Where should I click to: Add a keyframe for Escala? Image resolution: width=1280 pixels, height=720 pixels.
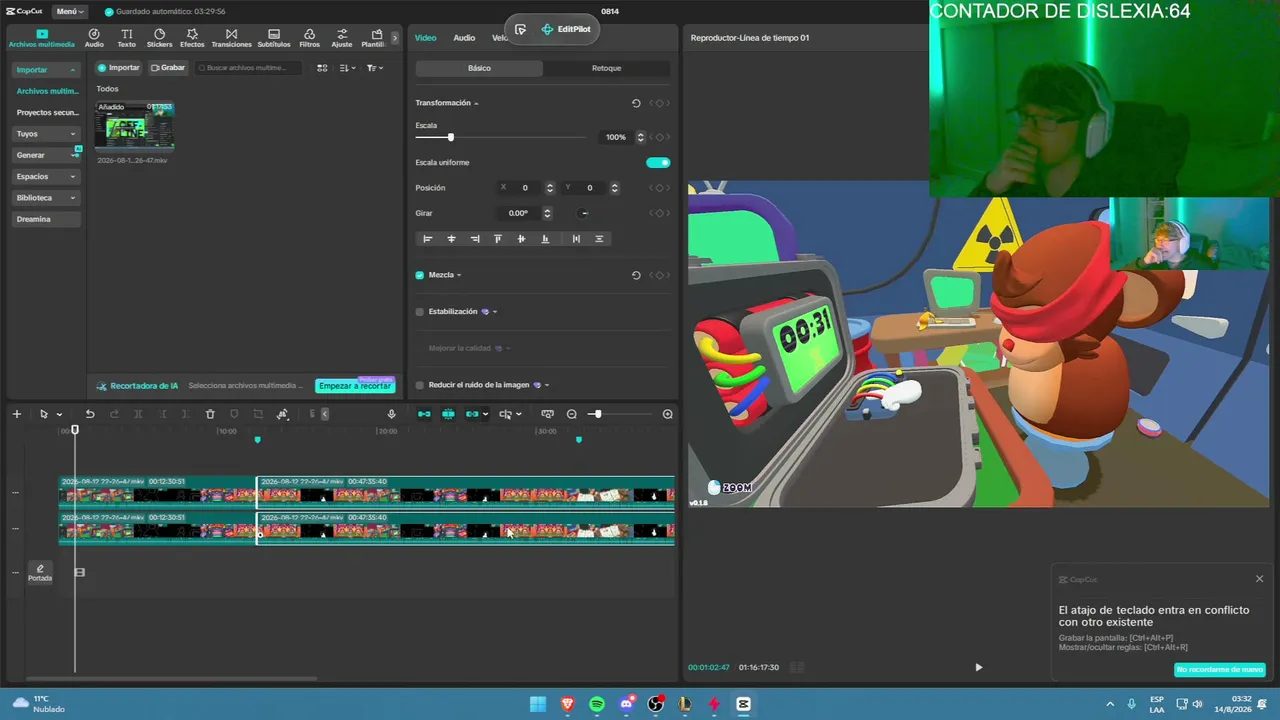[659, 137]
